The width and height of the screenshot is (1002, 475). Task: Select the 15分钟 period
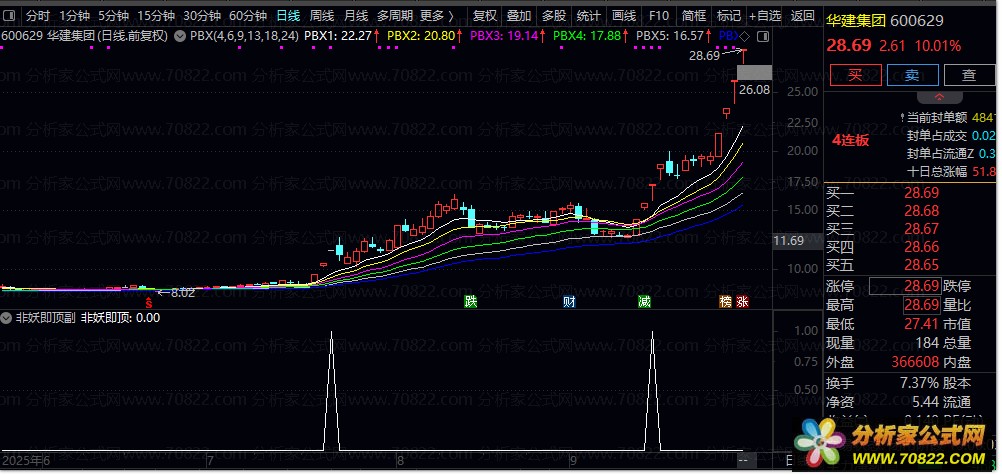pos(156,16)
